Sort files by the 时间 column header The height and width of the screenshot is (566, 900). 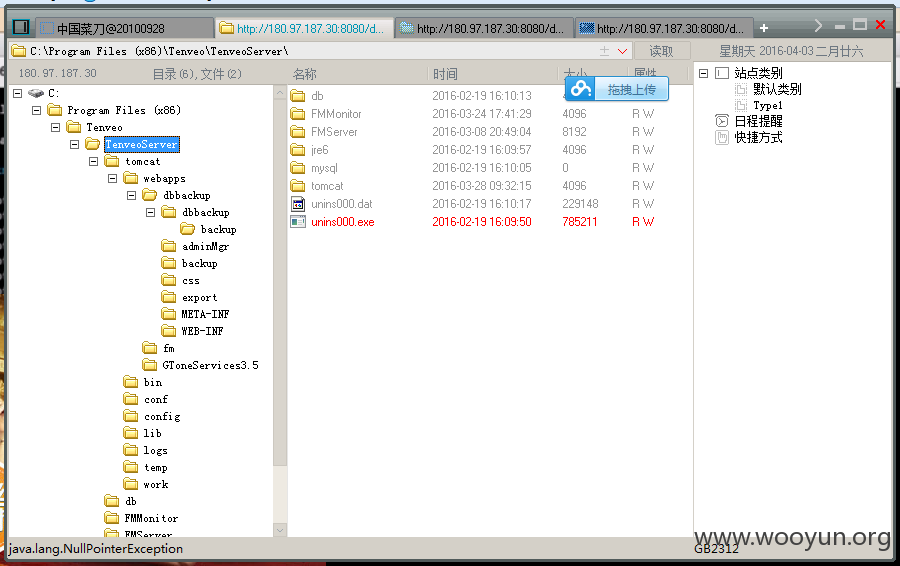point(445,74)
